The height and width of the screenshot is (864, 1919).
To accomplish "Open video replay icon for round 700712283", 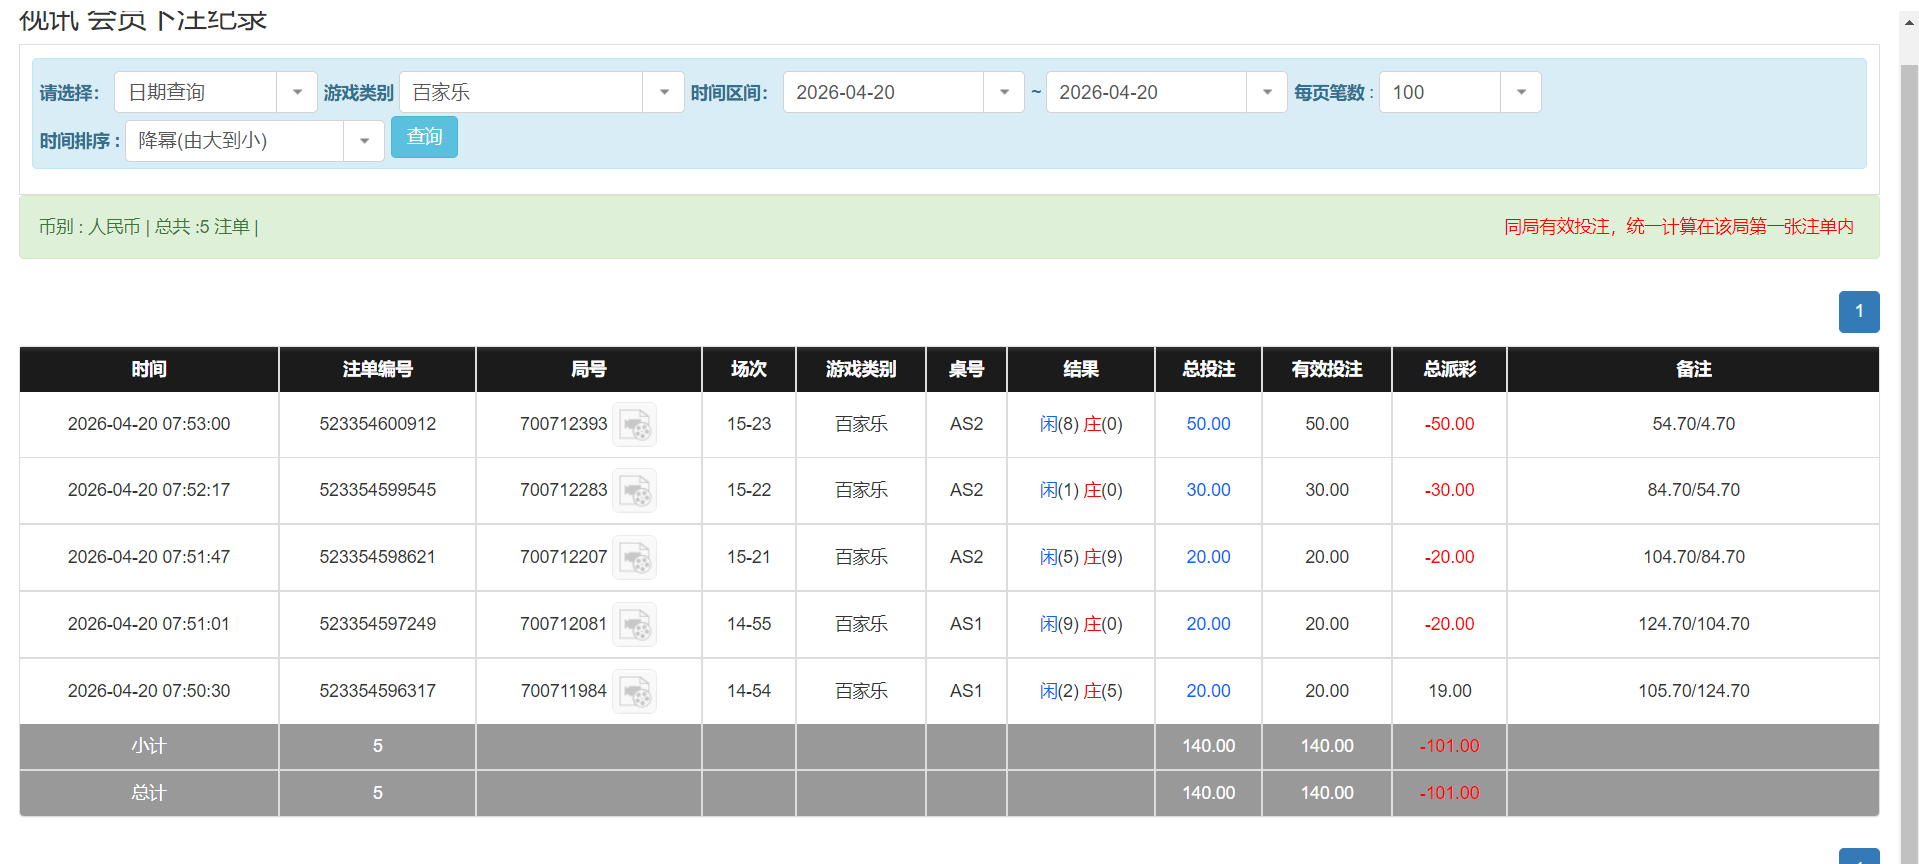I will 634,490.
